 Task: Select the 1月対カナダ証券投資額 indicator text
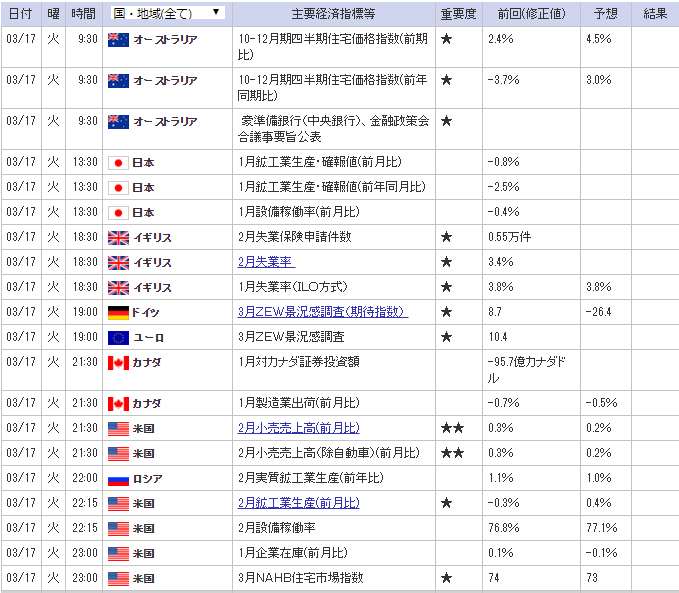pos(299,362)
